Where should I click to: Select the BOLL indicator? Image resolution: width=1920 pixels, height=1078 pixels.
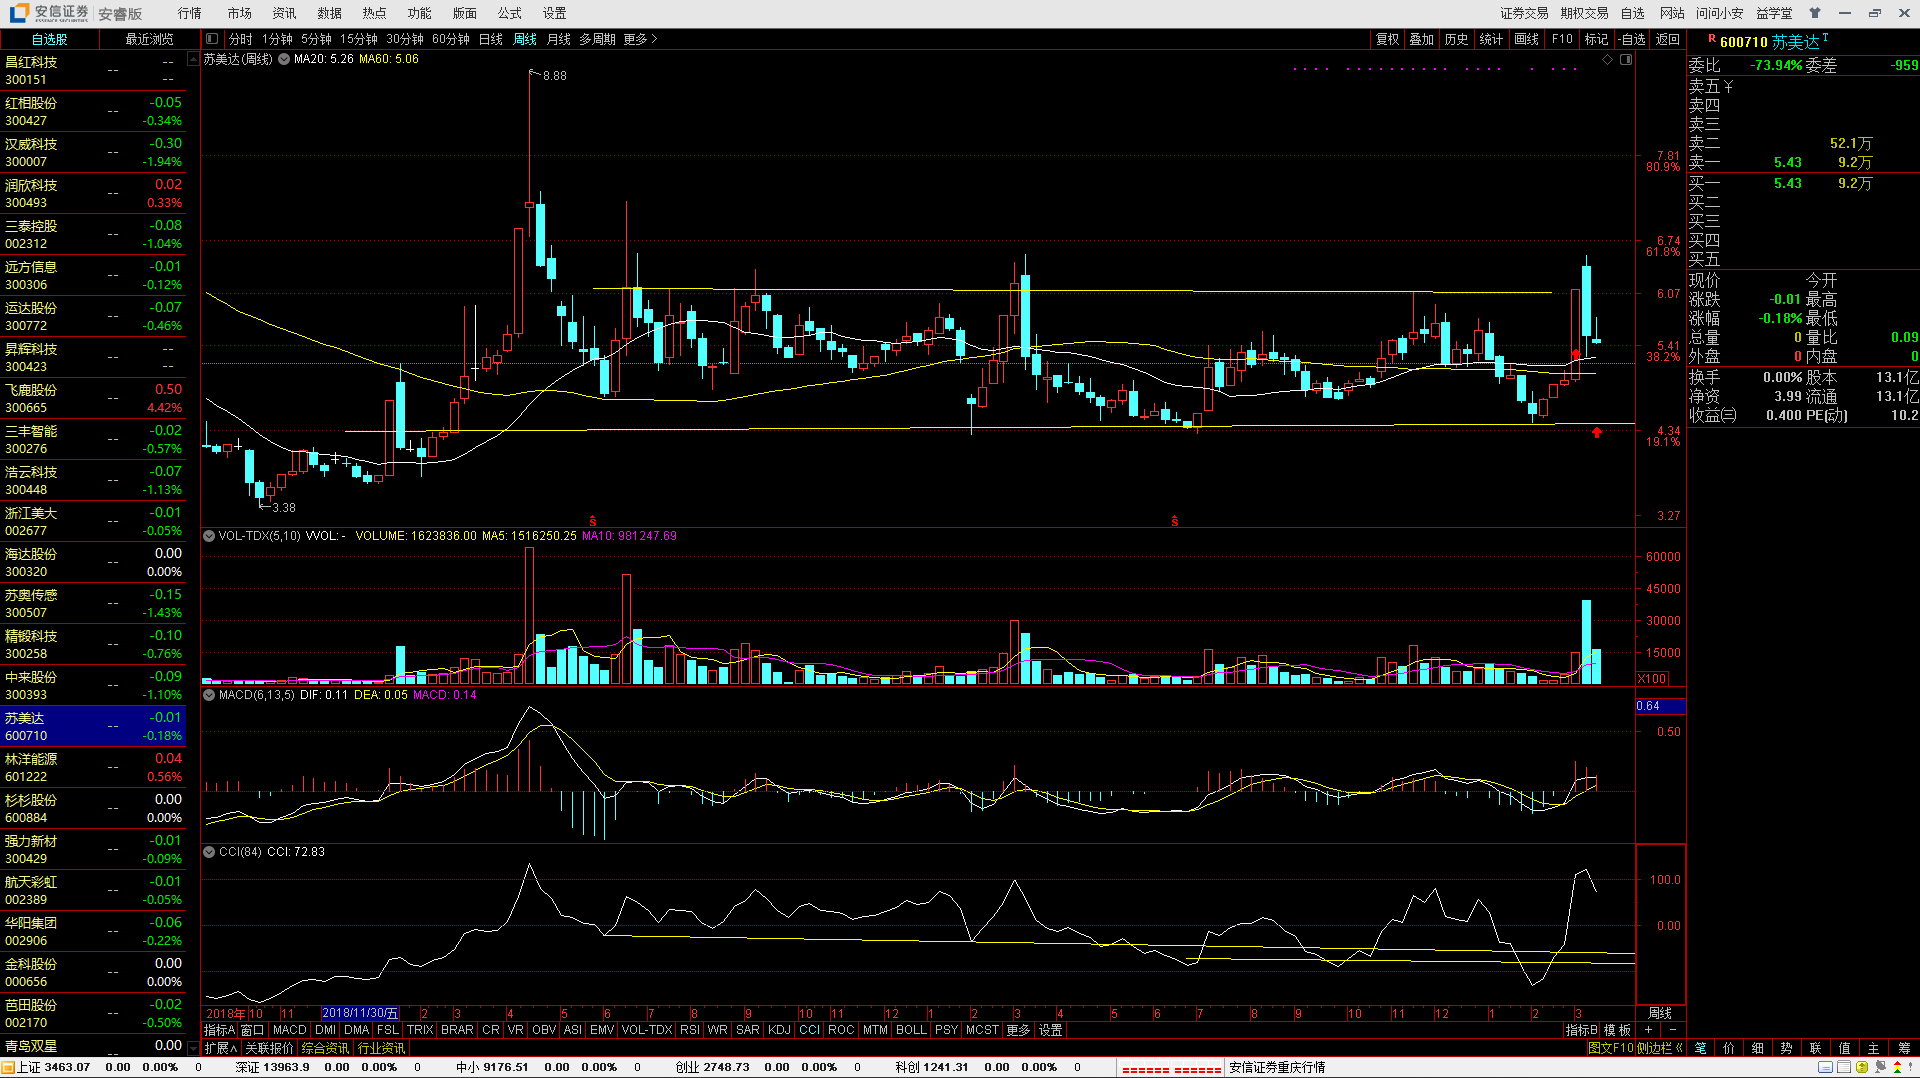pyautogui.click(x=911, y=1030)
